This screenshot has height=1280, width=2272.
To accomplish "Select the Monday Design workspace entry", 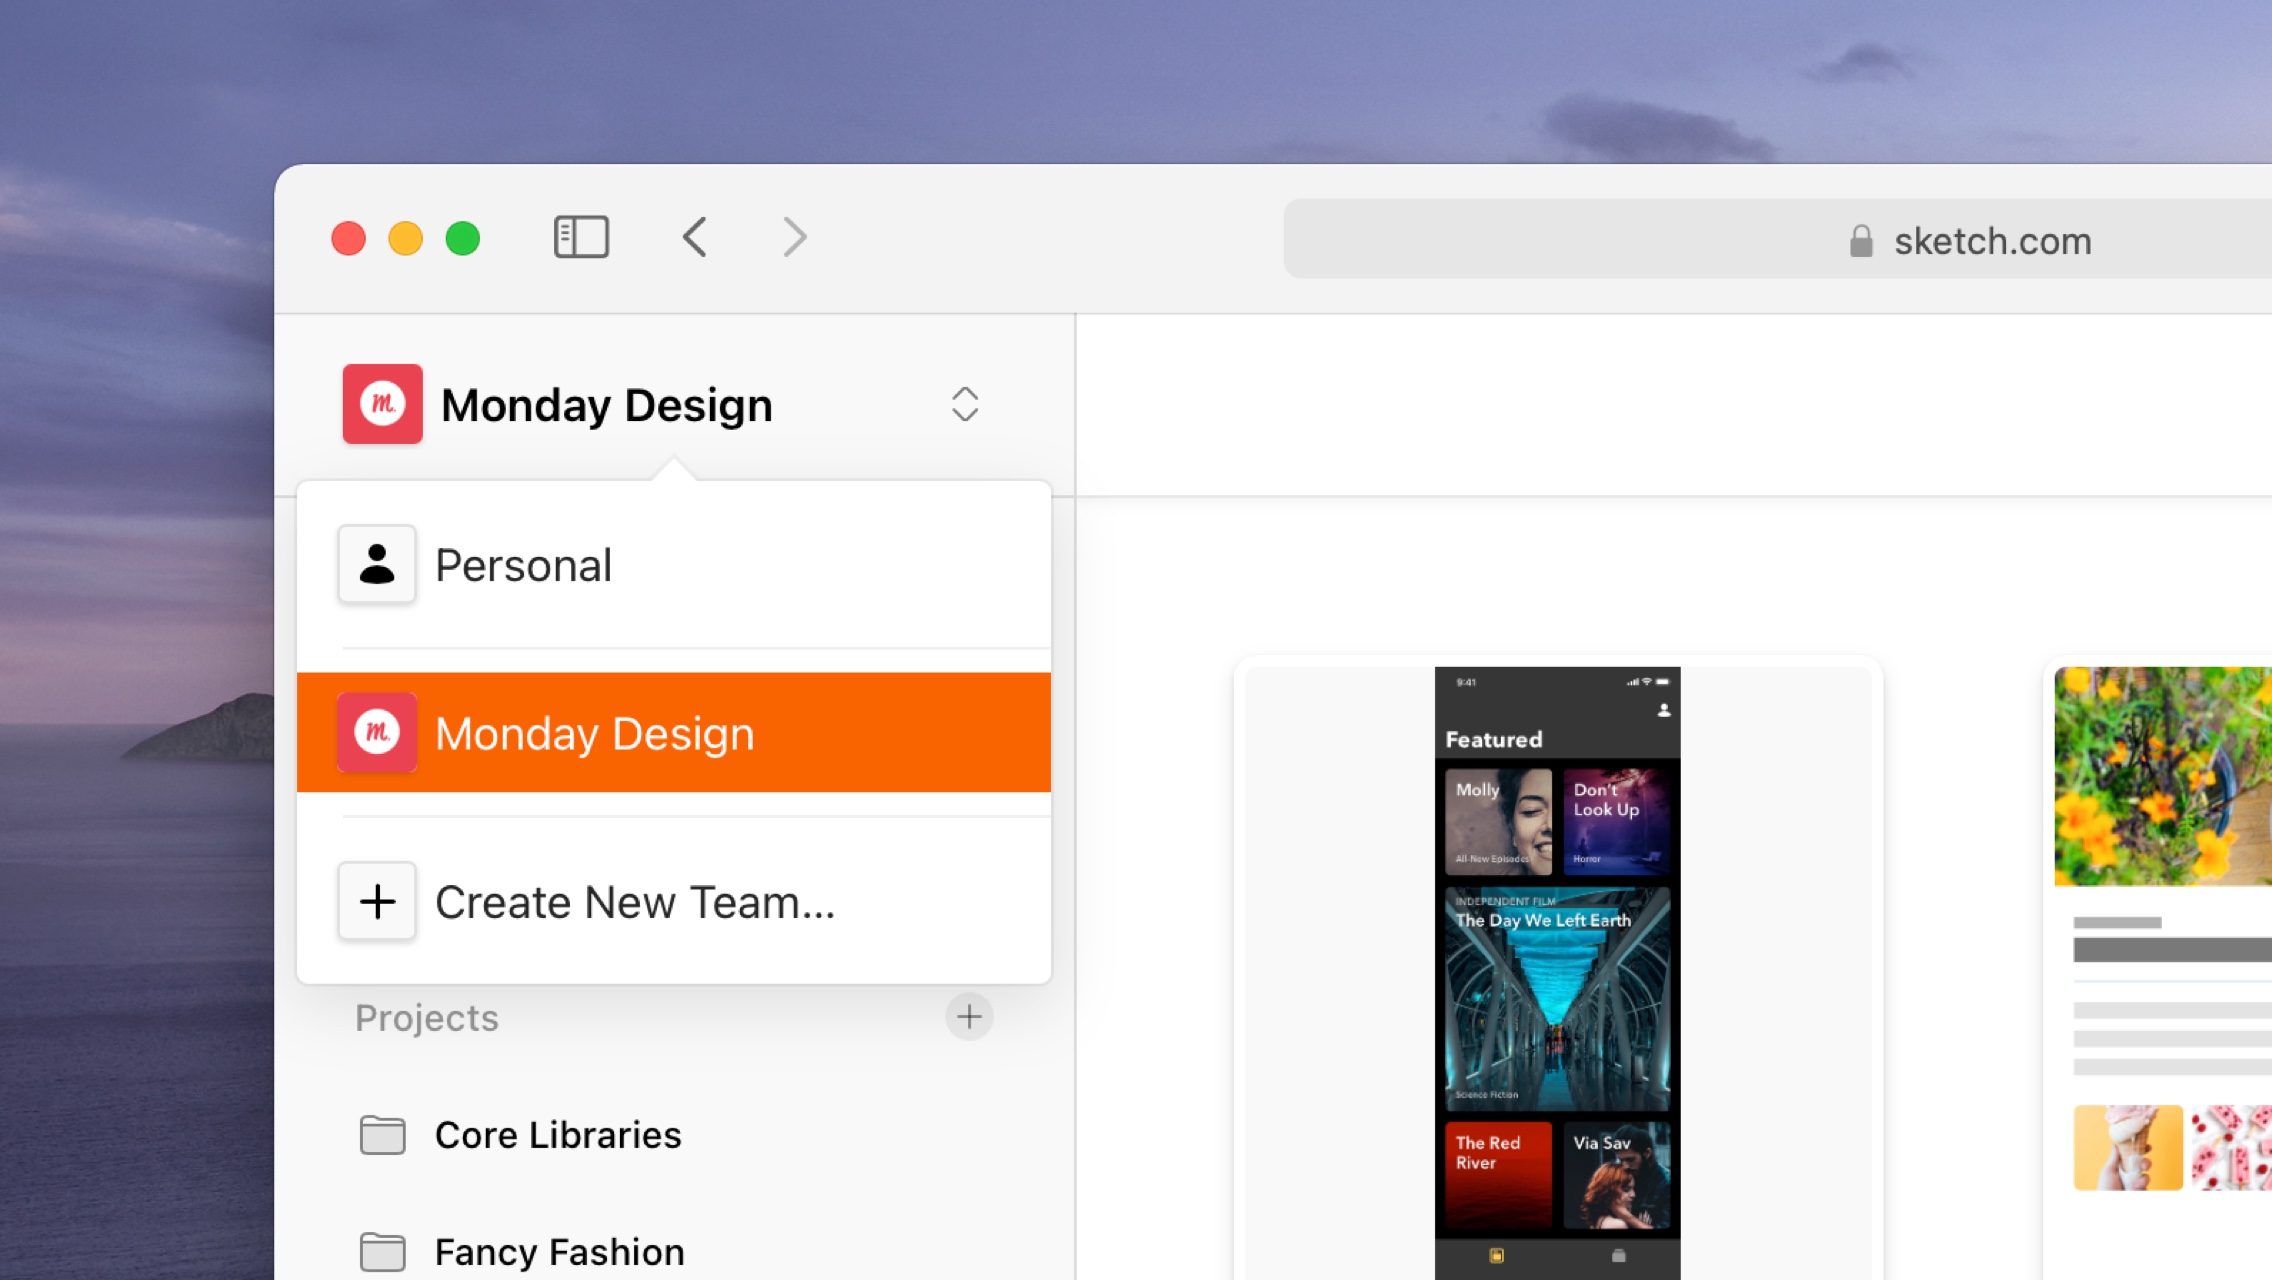I will coord(676,731).
